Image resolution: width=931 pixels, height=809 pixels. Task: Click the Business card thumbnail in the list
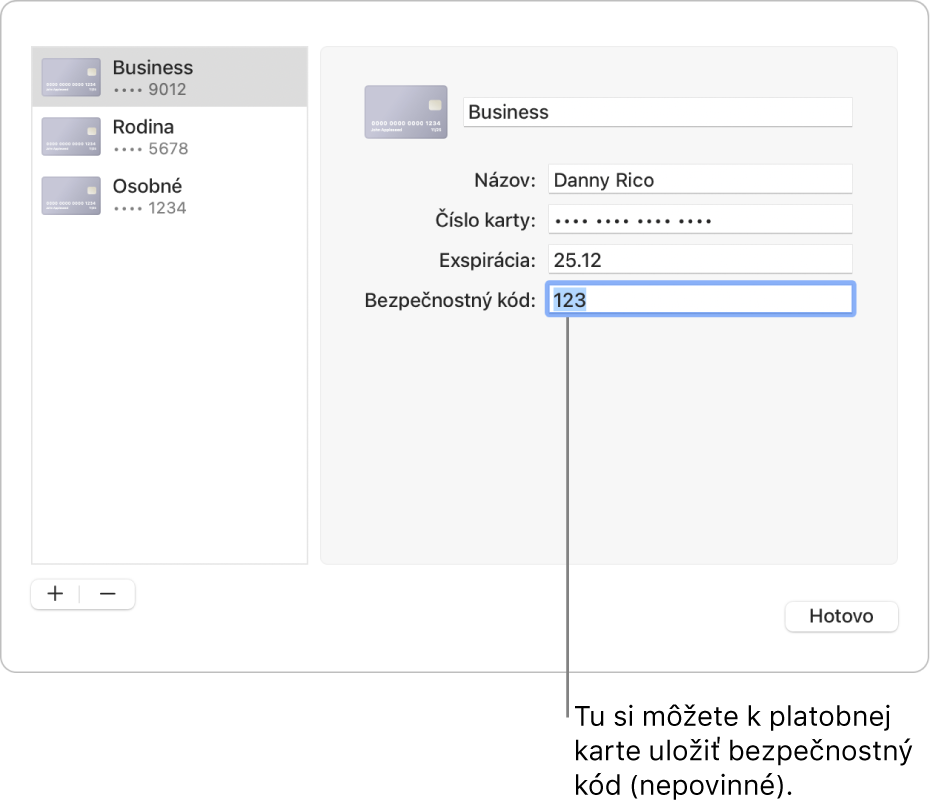[71, 77]
